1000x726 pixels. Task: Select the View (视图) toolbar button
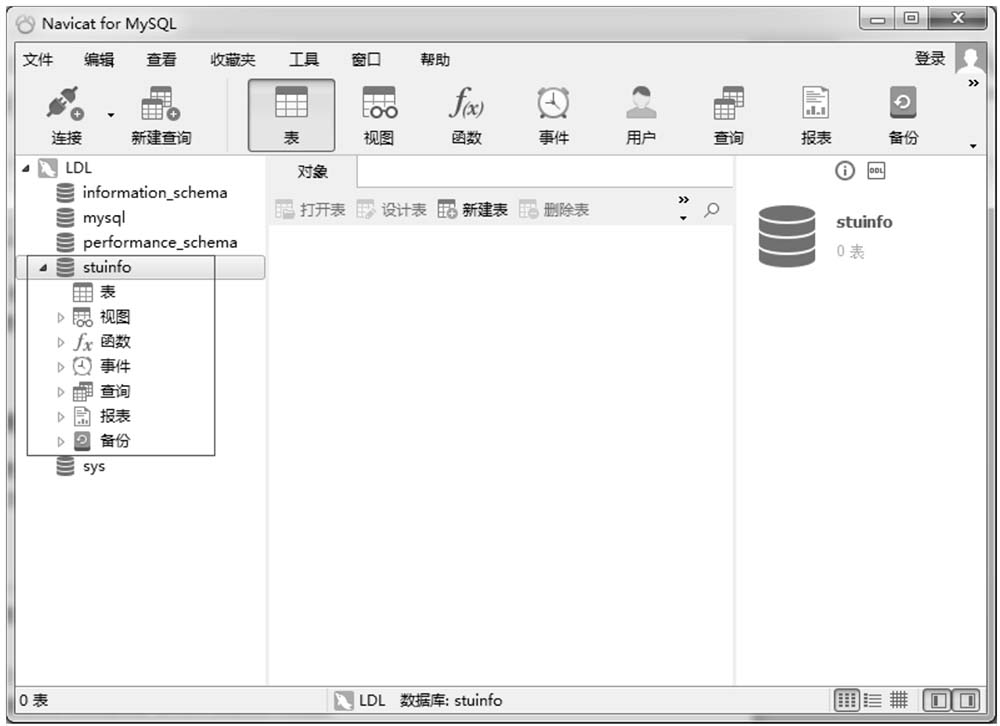coord(379,115)
